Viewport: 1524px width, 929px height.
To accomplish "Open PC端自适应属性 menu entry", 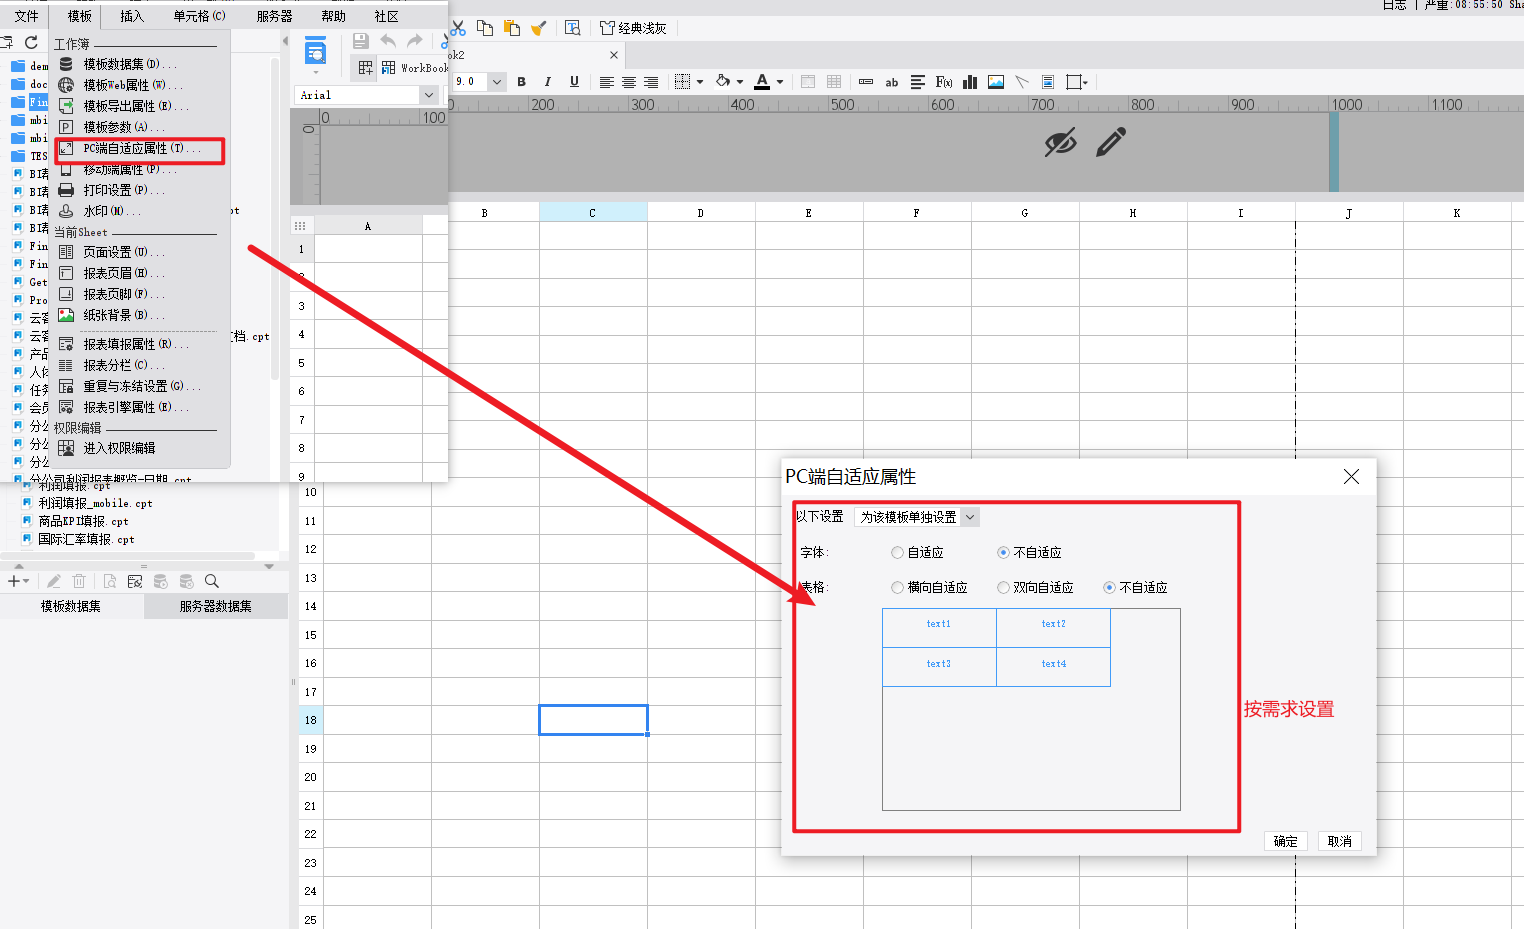I will click(x=140, y=148).
